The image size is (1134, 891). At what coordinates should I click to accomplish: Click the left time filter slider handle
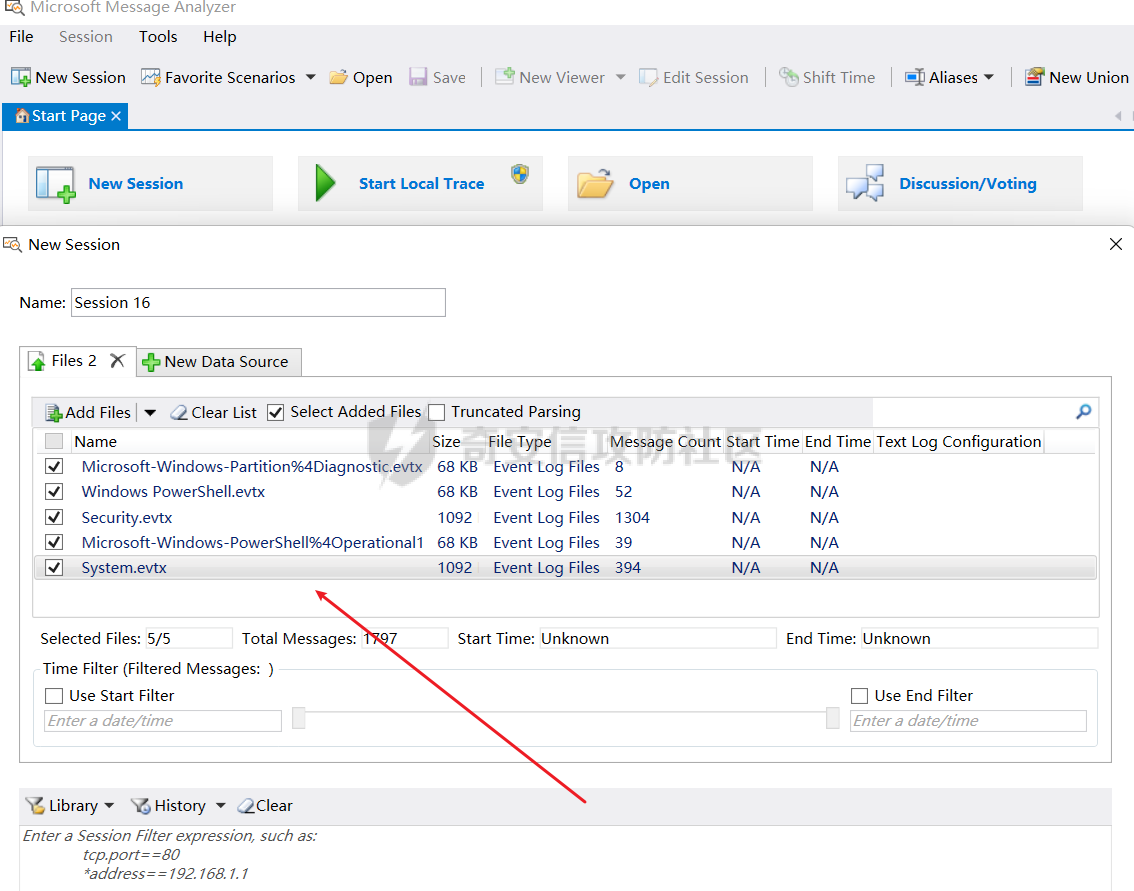point(298,718)
